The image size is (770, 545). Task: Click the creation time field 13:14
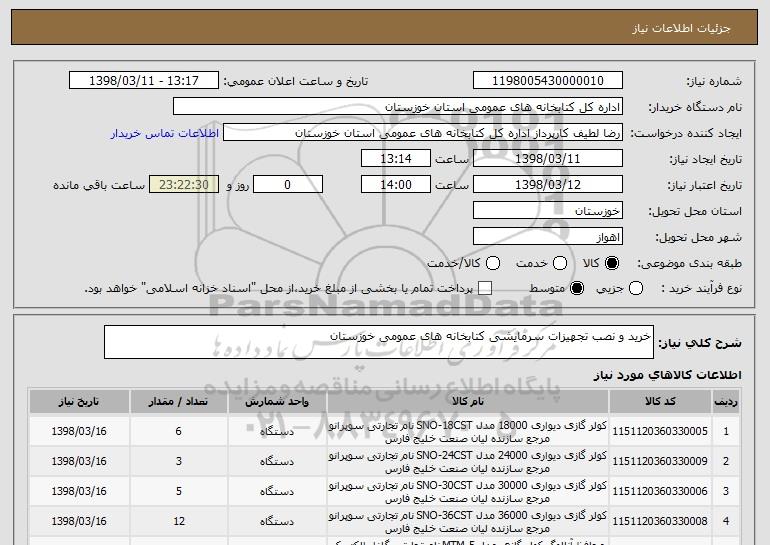[x=396, y=159]
